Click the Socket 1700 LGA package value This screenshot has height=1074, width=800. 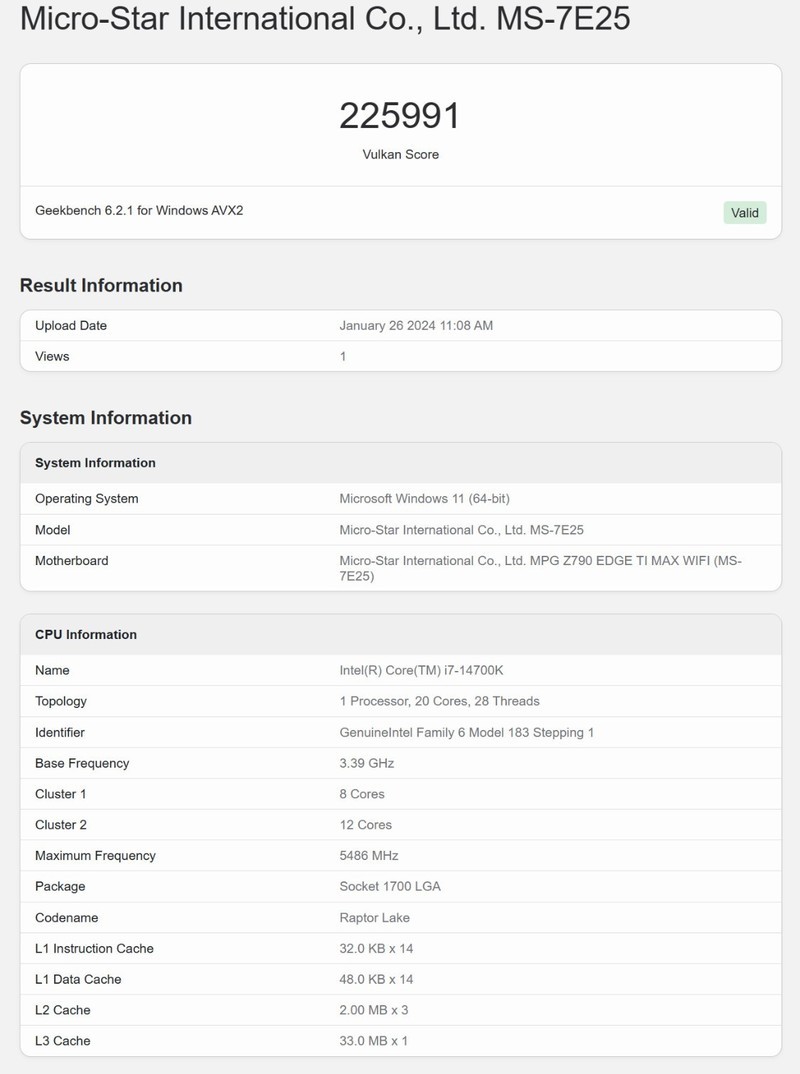click(390, 886)
